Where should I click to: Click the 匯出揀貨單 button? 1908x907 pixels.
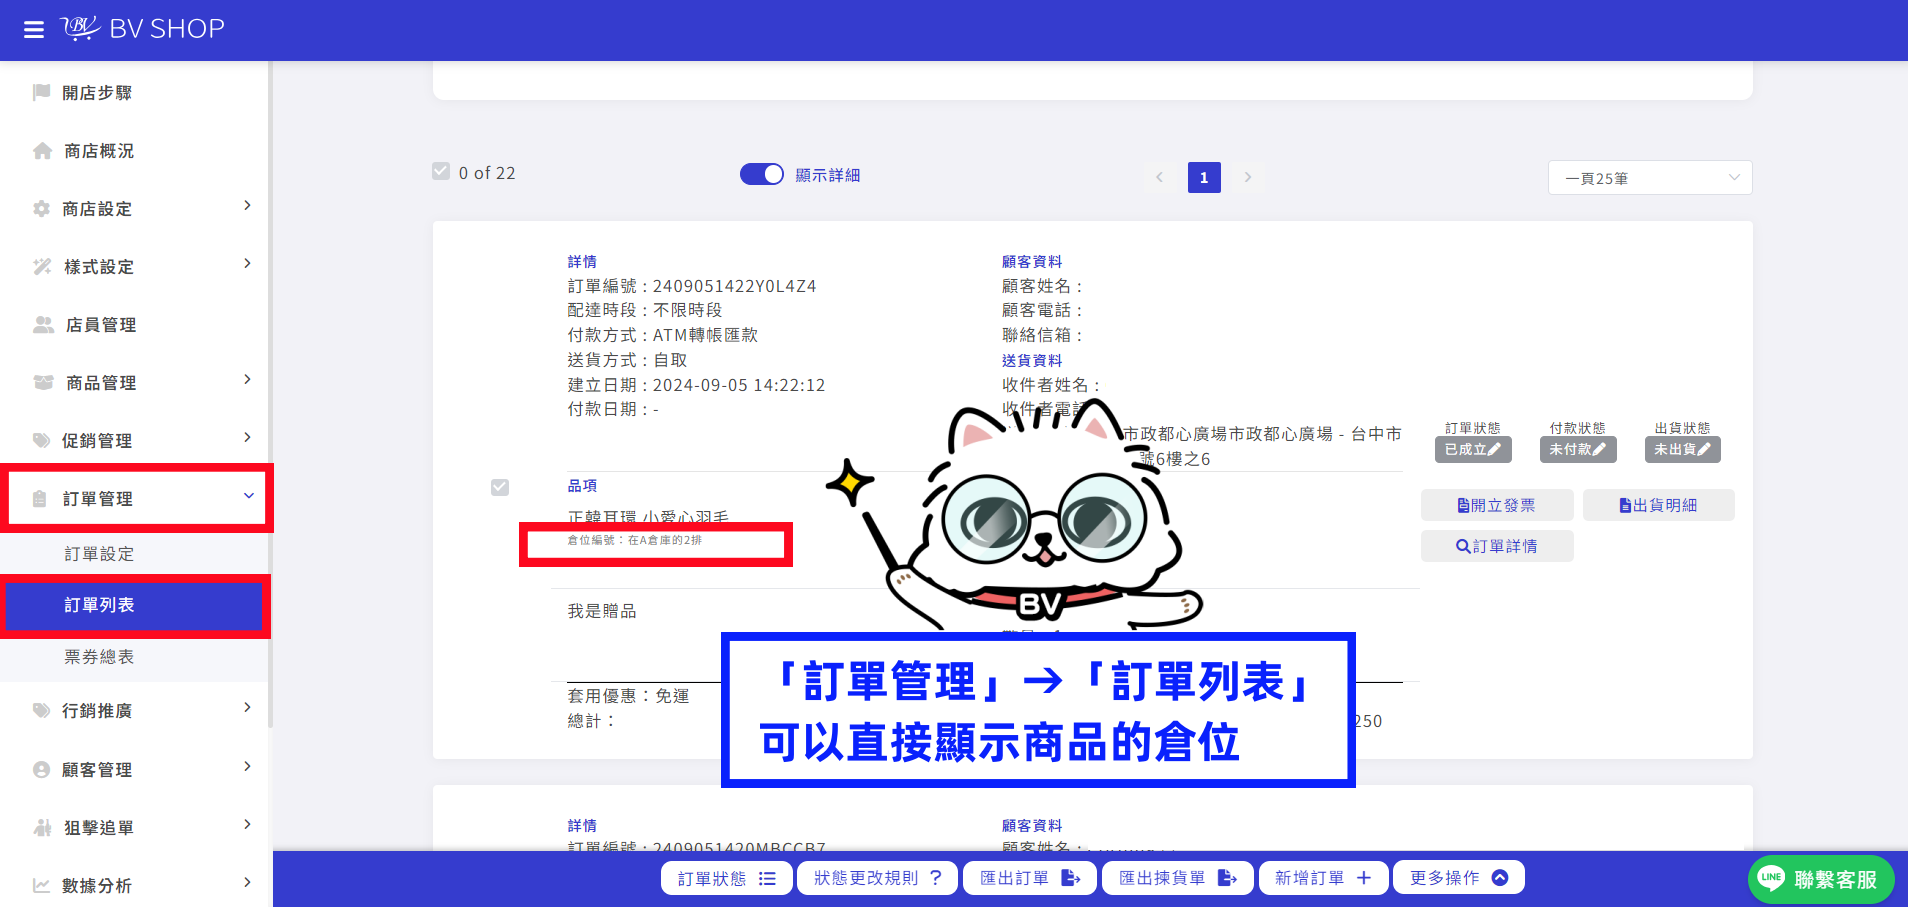pos(1178,878)
